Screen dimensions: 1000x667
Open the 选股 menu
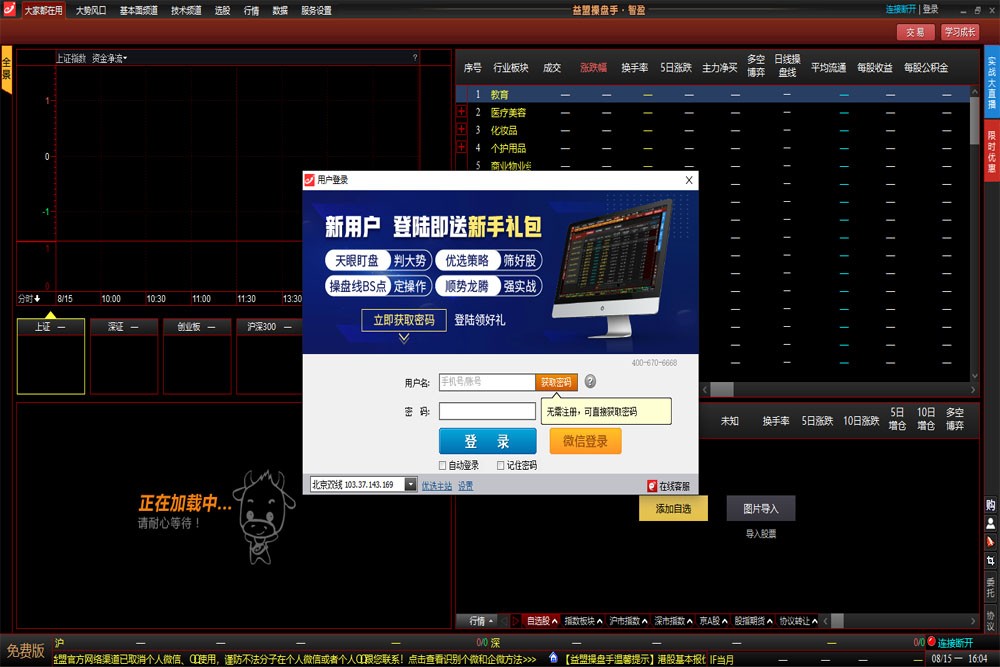[222, 10]
